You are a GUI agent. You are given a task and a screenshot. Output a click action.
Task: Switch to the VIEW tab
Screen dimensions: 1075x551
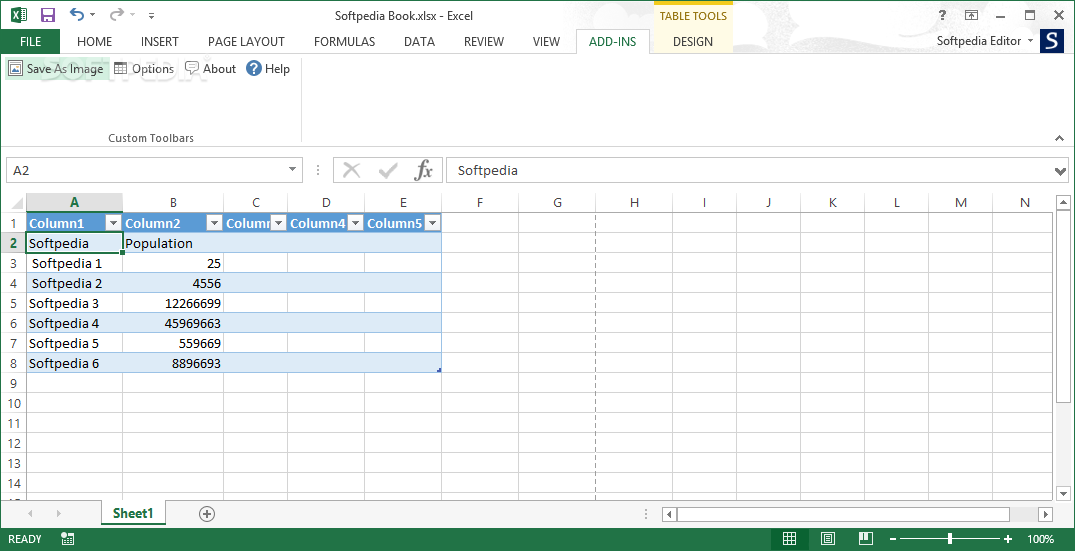(x=546, y=41)
